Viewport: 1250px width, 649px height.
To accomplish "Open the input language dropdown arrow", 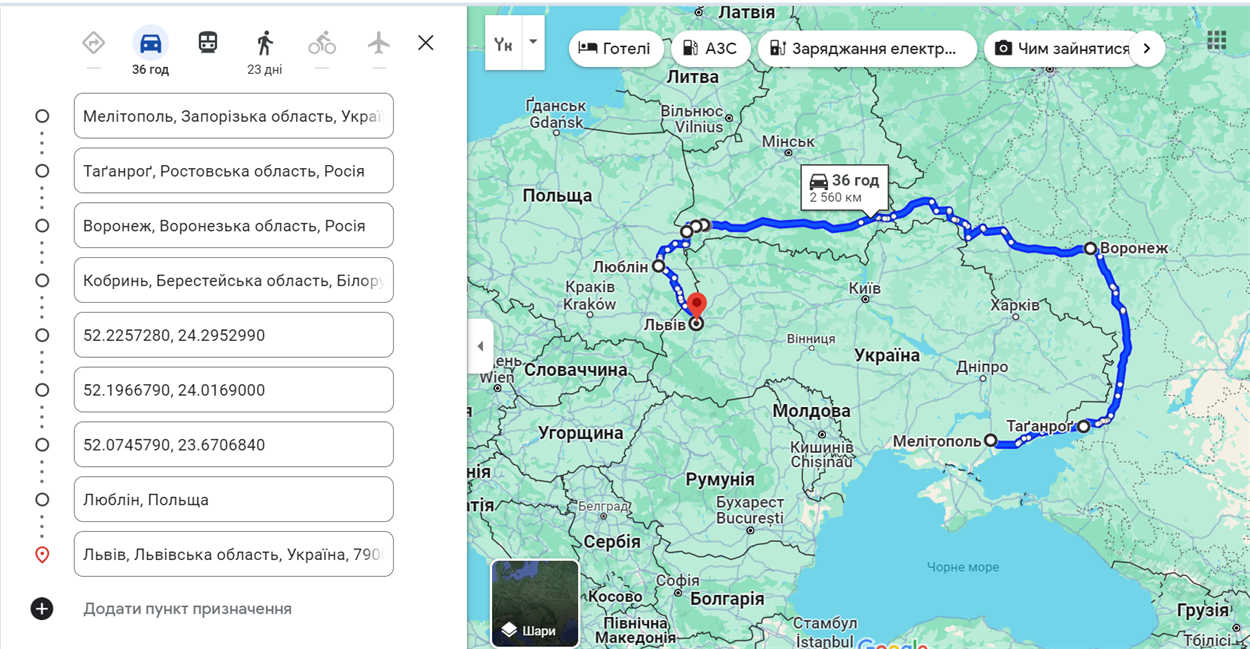I will (x=533, y=42).
